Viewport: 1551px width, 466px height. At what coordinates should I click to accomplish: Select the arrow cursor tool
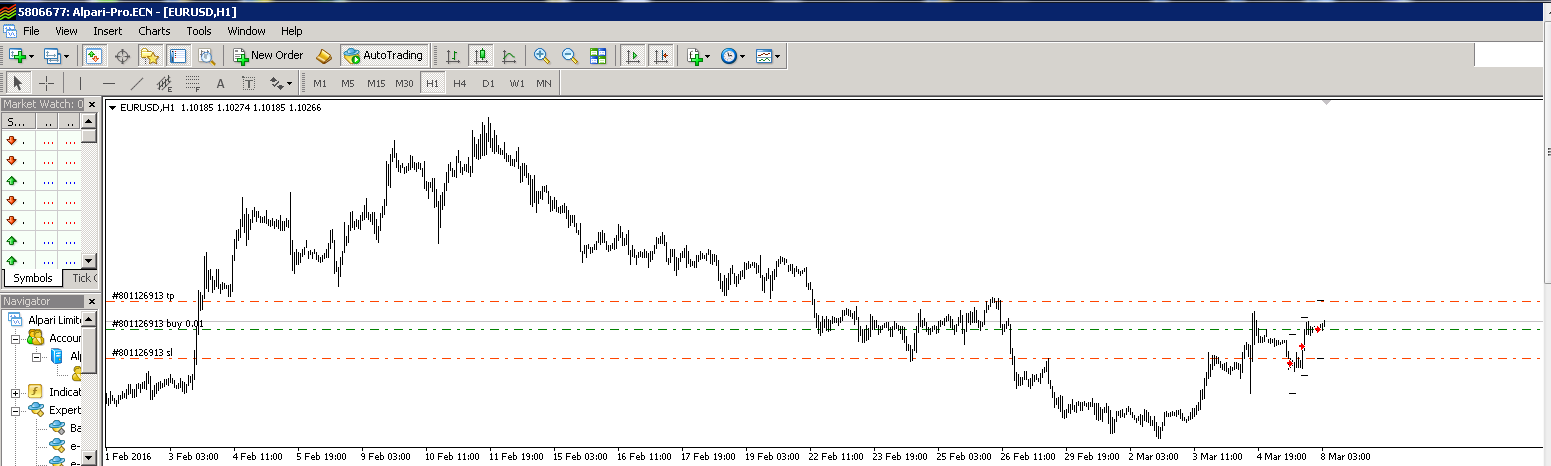coord(18,83)
